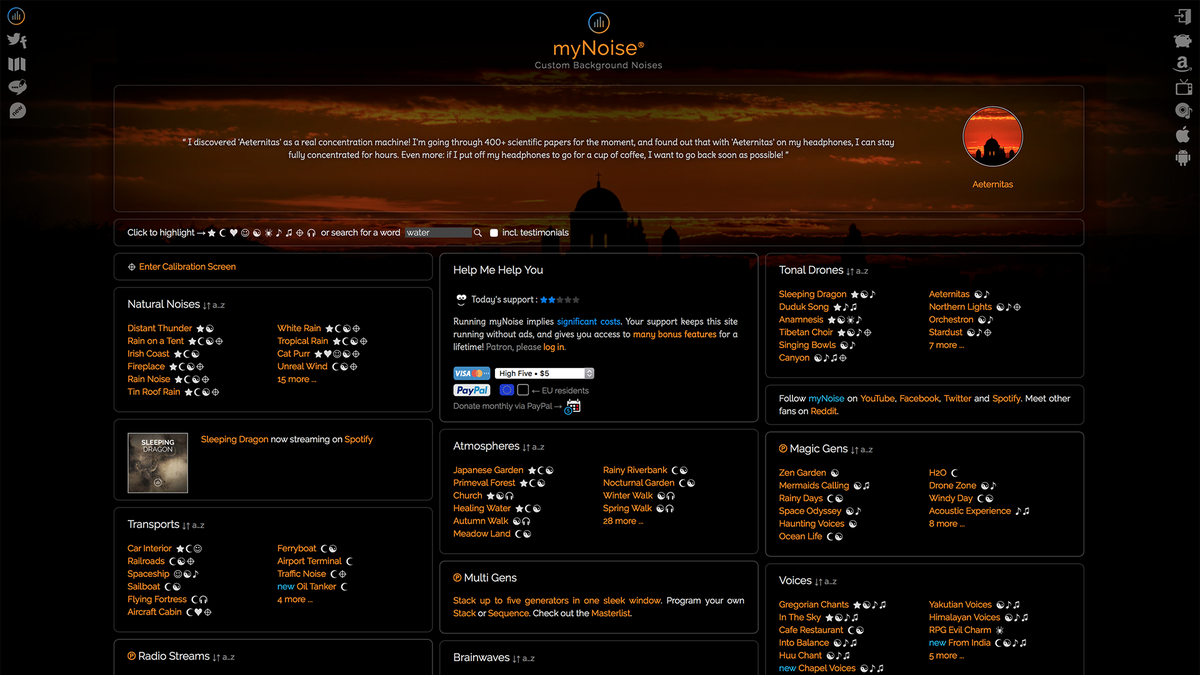The height and width of the screenshot is (675, 1200).
Task: Expand '7 more ...' in Tonal Drones
Action: pyautogui.click(x=946, y=345)
